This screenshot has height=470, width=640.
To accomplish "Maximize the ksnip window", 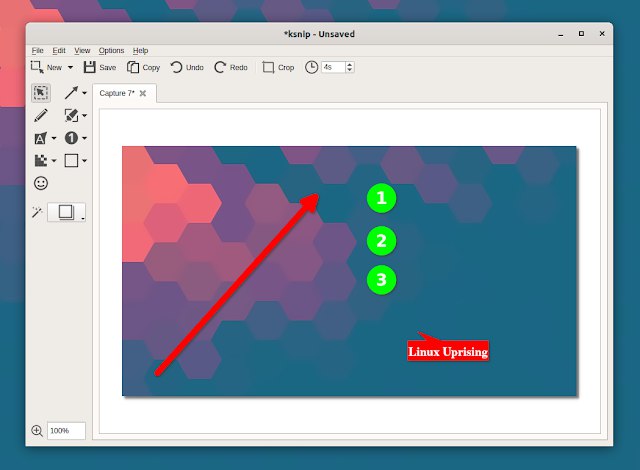I will pos(581,34).
